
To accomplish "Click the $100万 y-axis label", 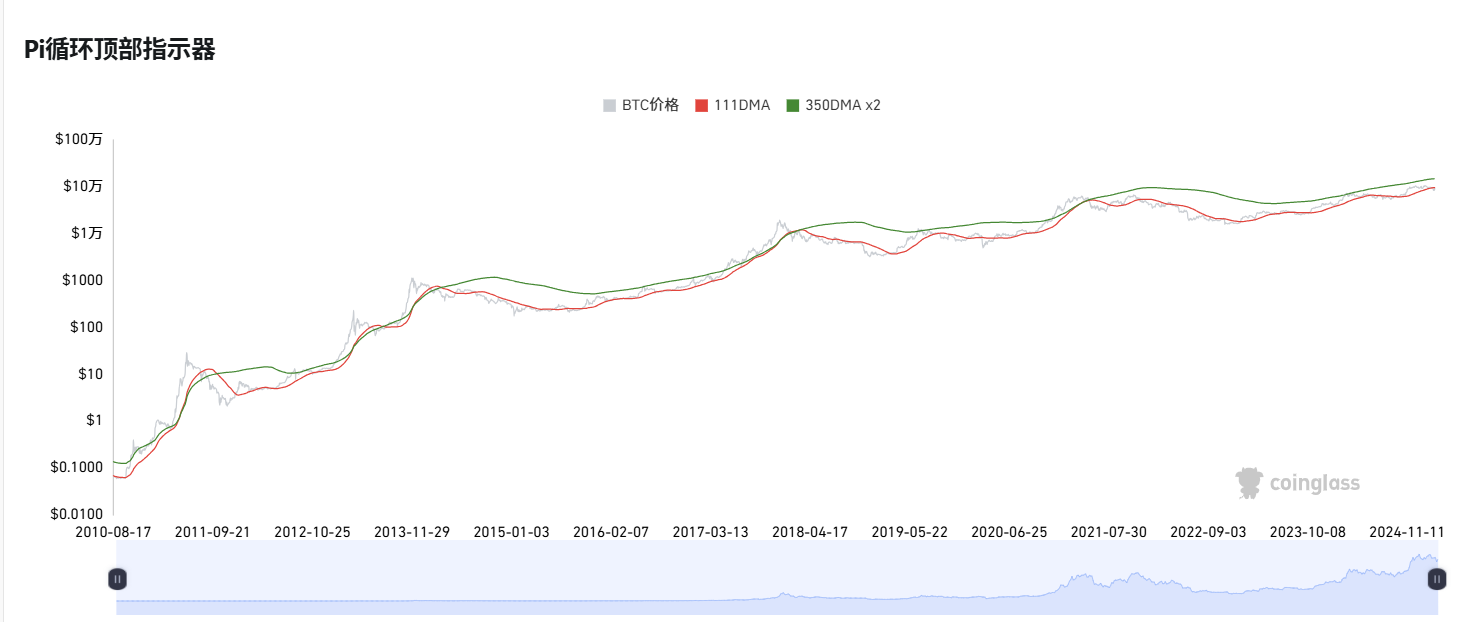I will [x=79, y=140].
